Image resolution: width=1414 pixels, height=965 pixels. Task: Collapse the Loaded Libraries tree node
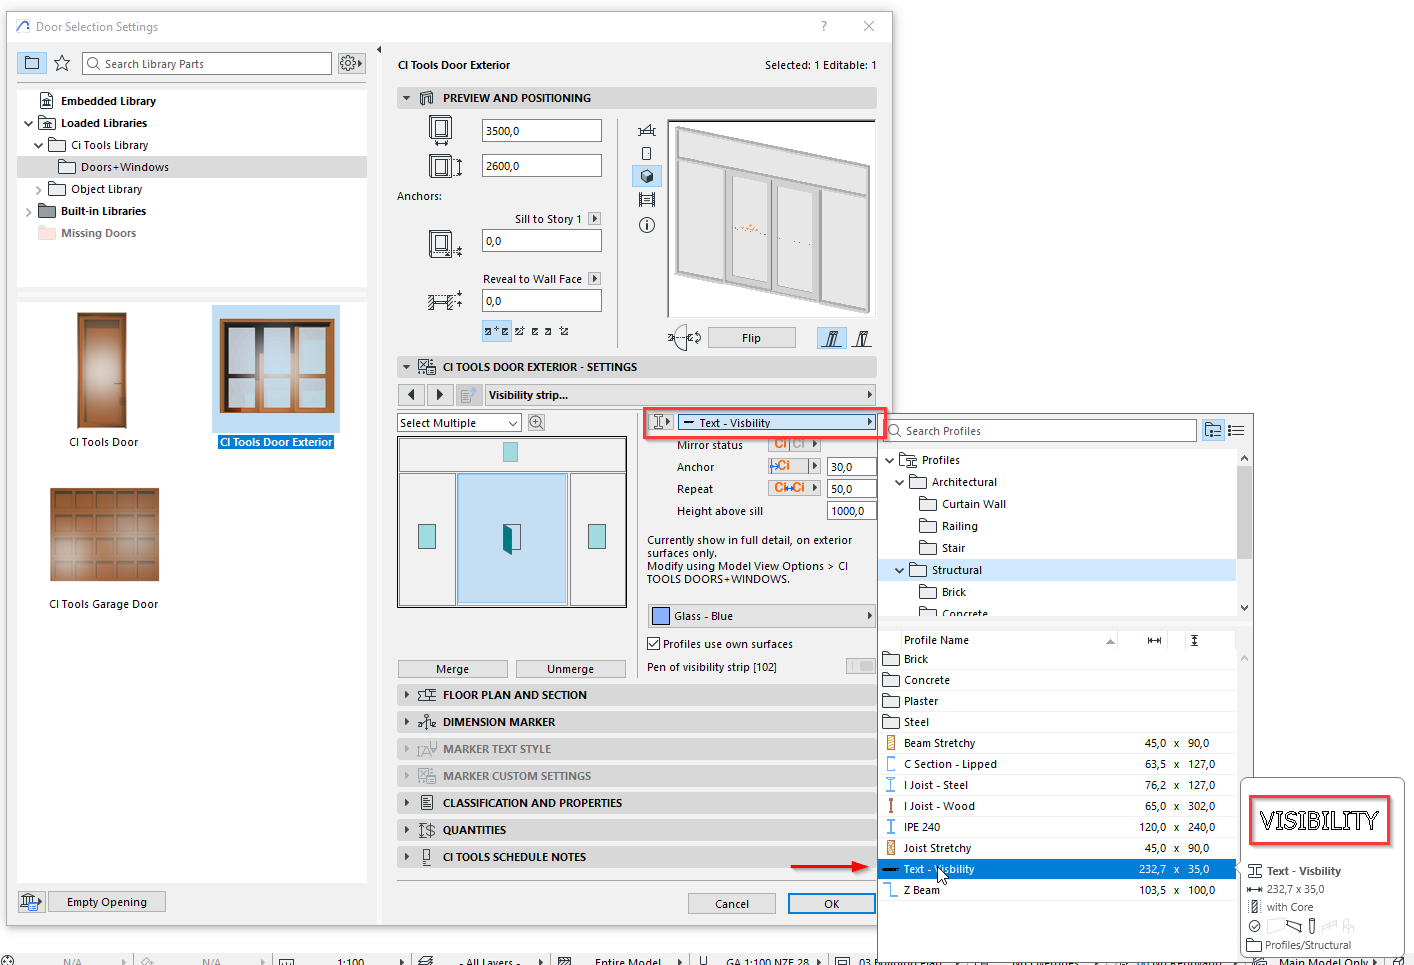tap(28, 123)
